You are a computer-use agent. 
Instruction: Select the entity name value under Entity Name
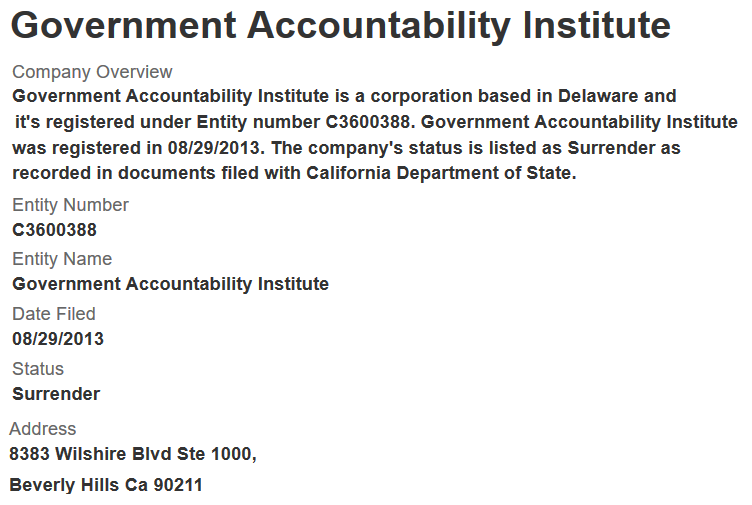[170, 284]
